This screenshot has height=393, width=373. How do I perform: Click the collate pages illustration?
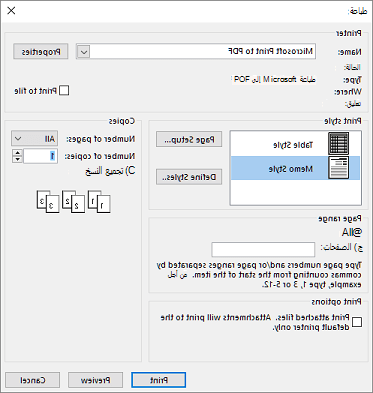click(73, 201)
